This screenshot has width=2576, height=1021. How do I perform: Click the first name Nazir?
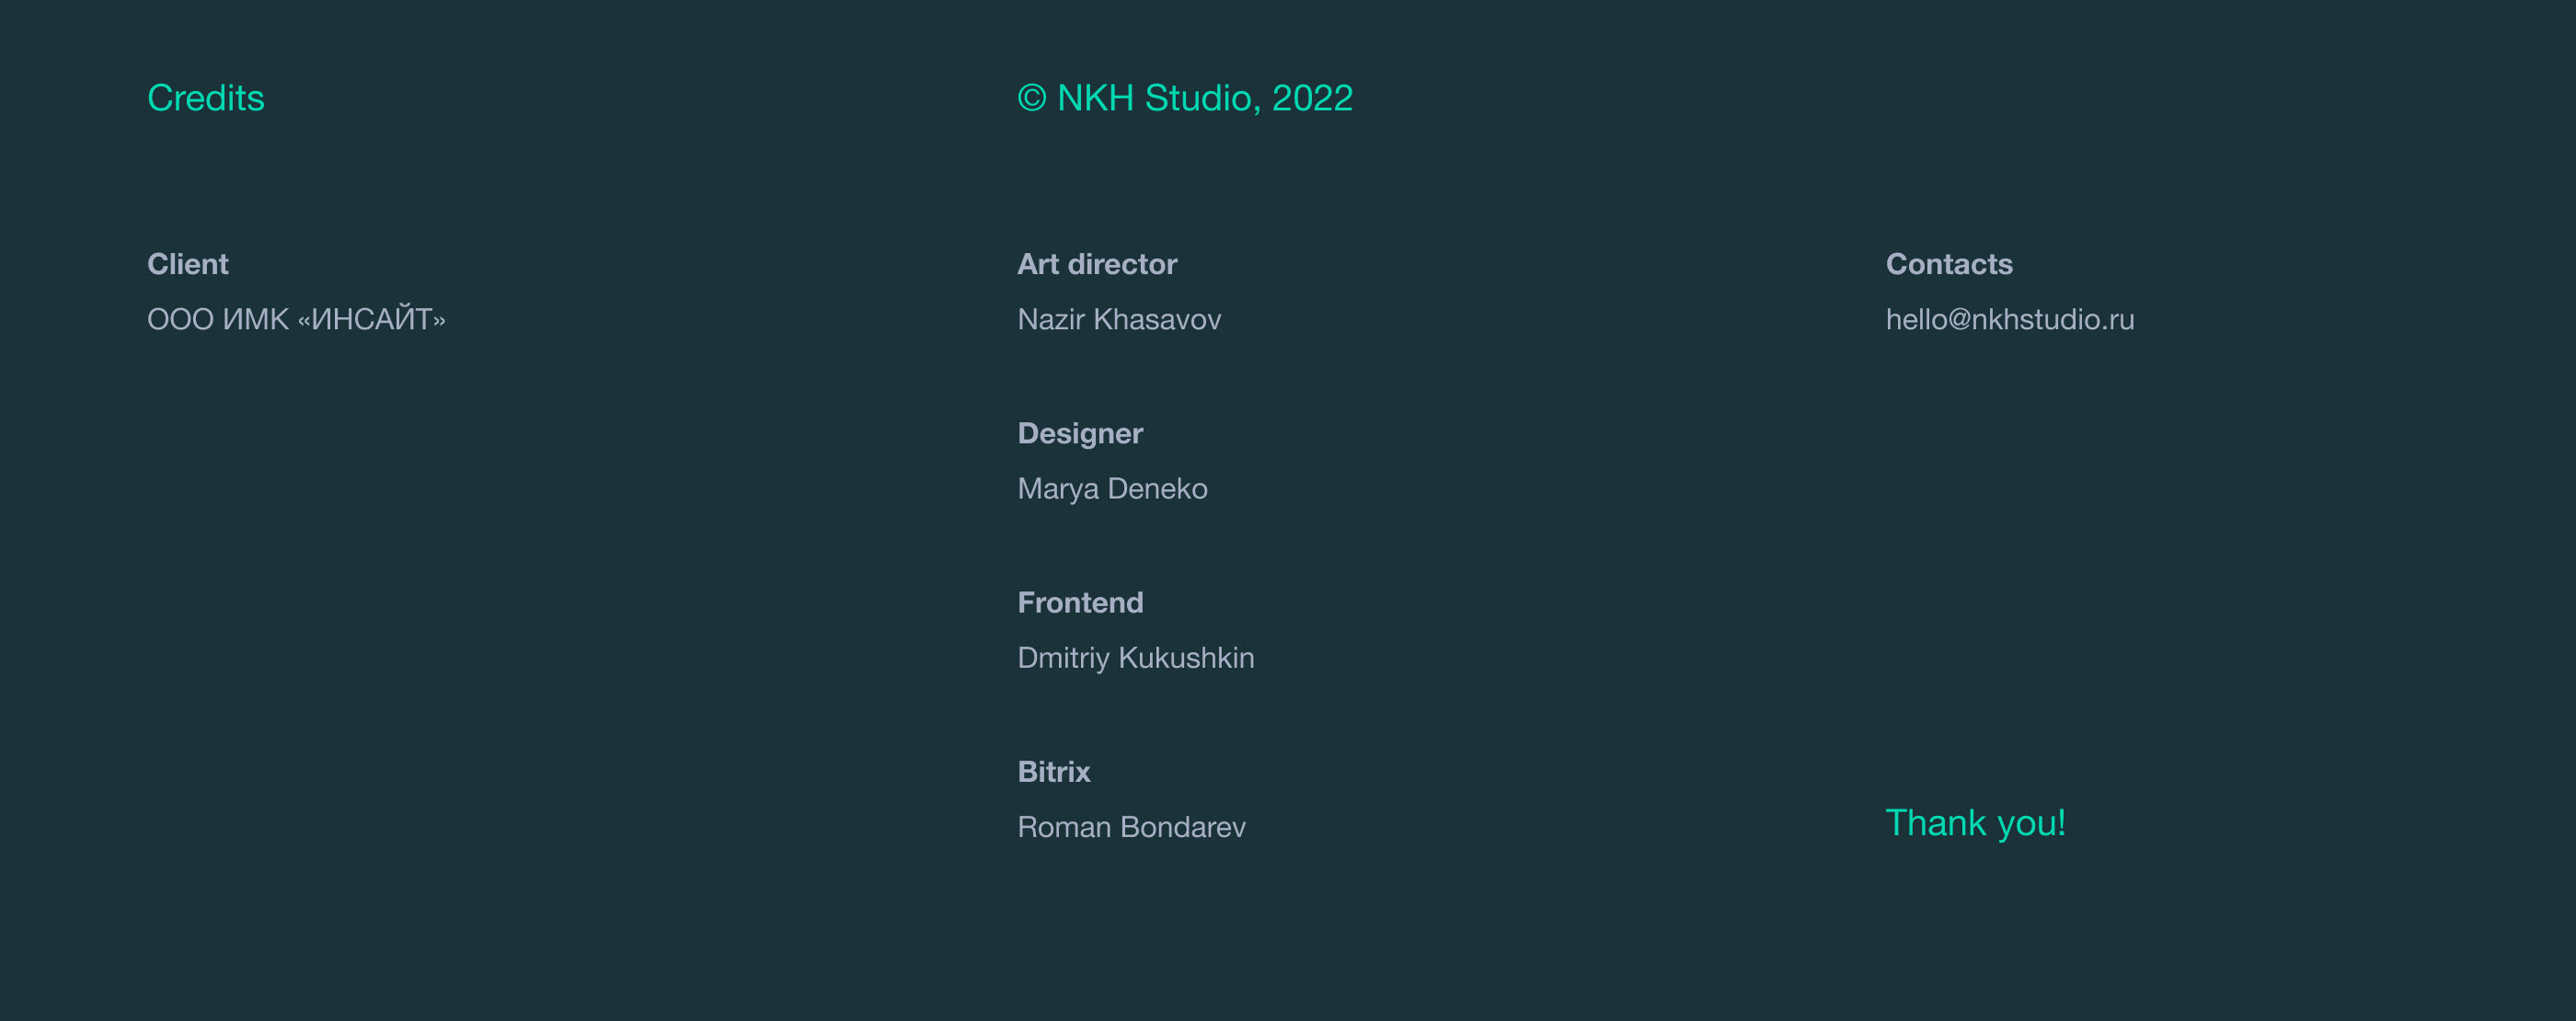tap(1050, 320)
